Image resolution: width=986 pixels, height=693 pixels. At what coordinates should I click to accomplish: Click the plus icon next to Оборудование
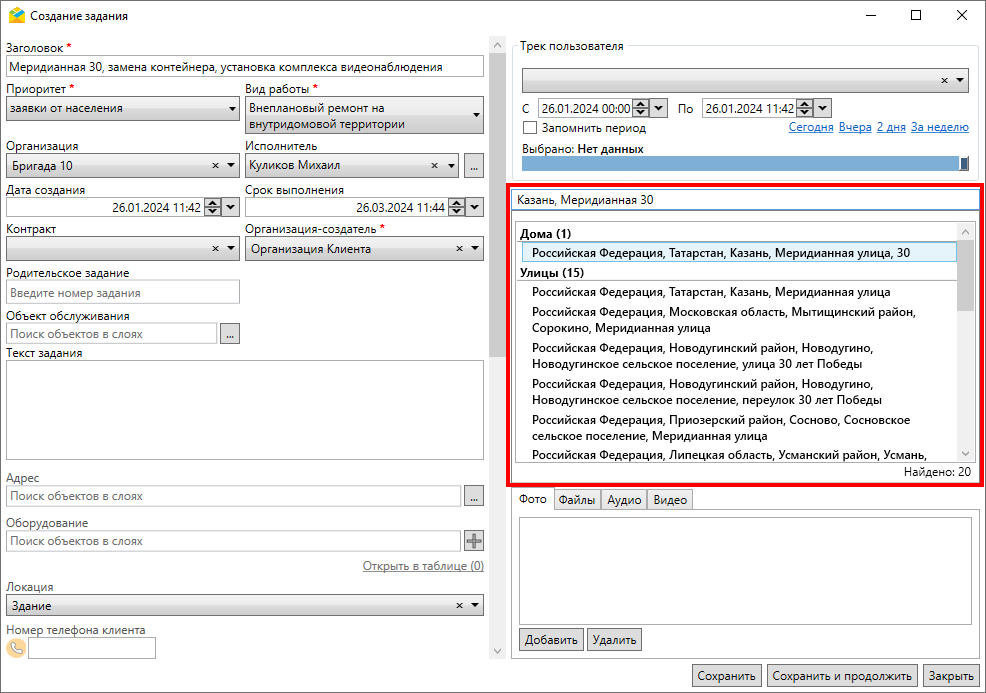pyautogui.click(x=474, y=541)
